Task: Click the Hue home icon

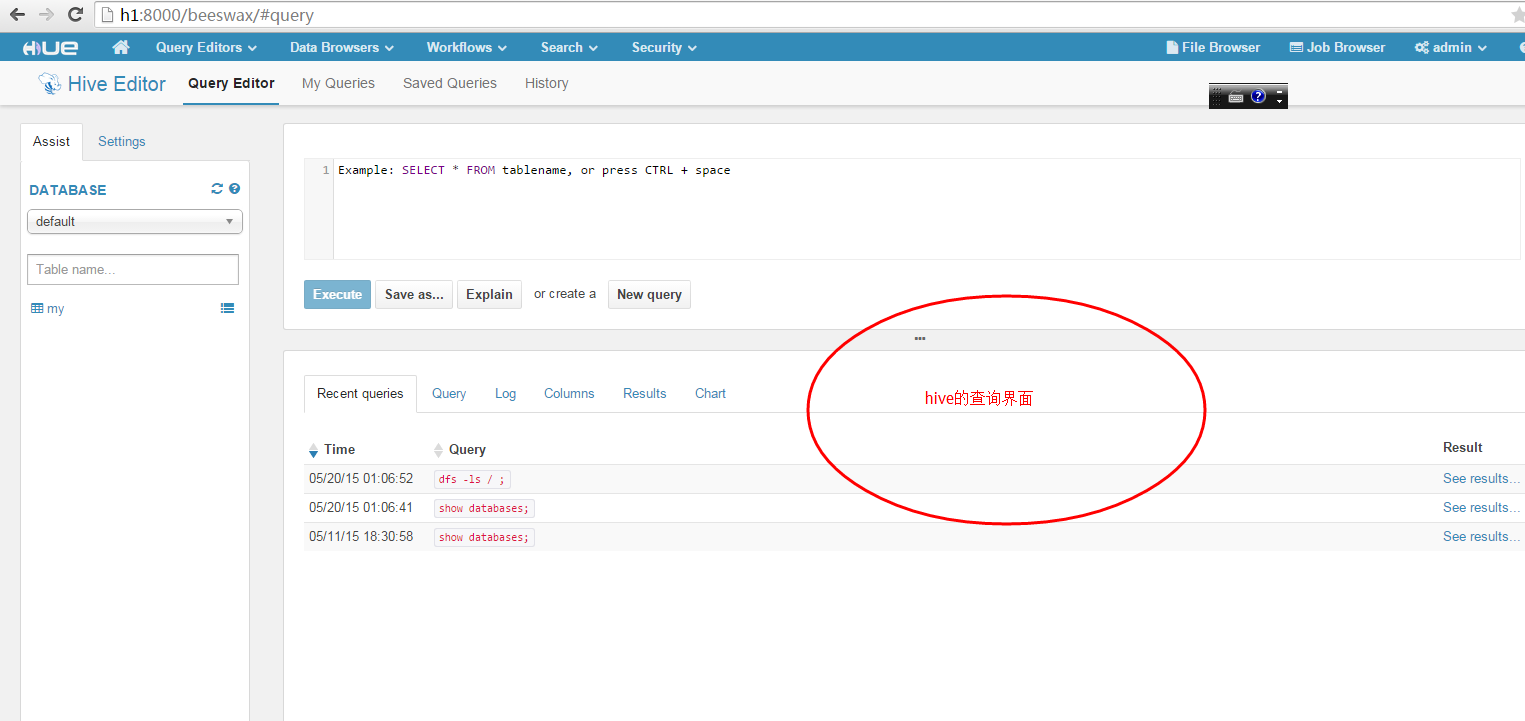Action: tap(121, 47)
